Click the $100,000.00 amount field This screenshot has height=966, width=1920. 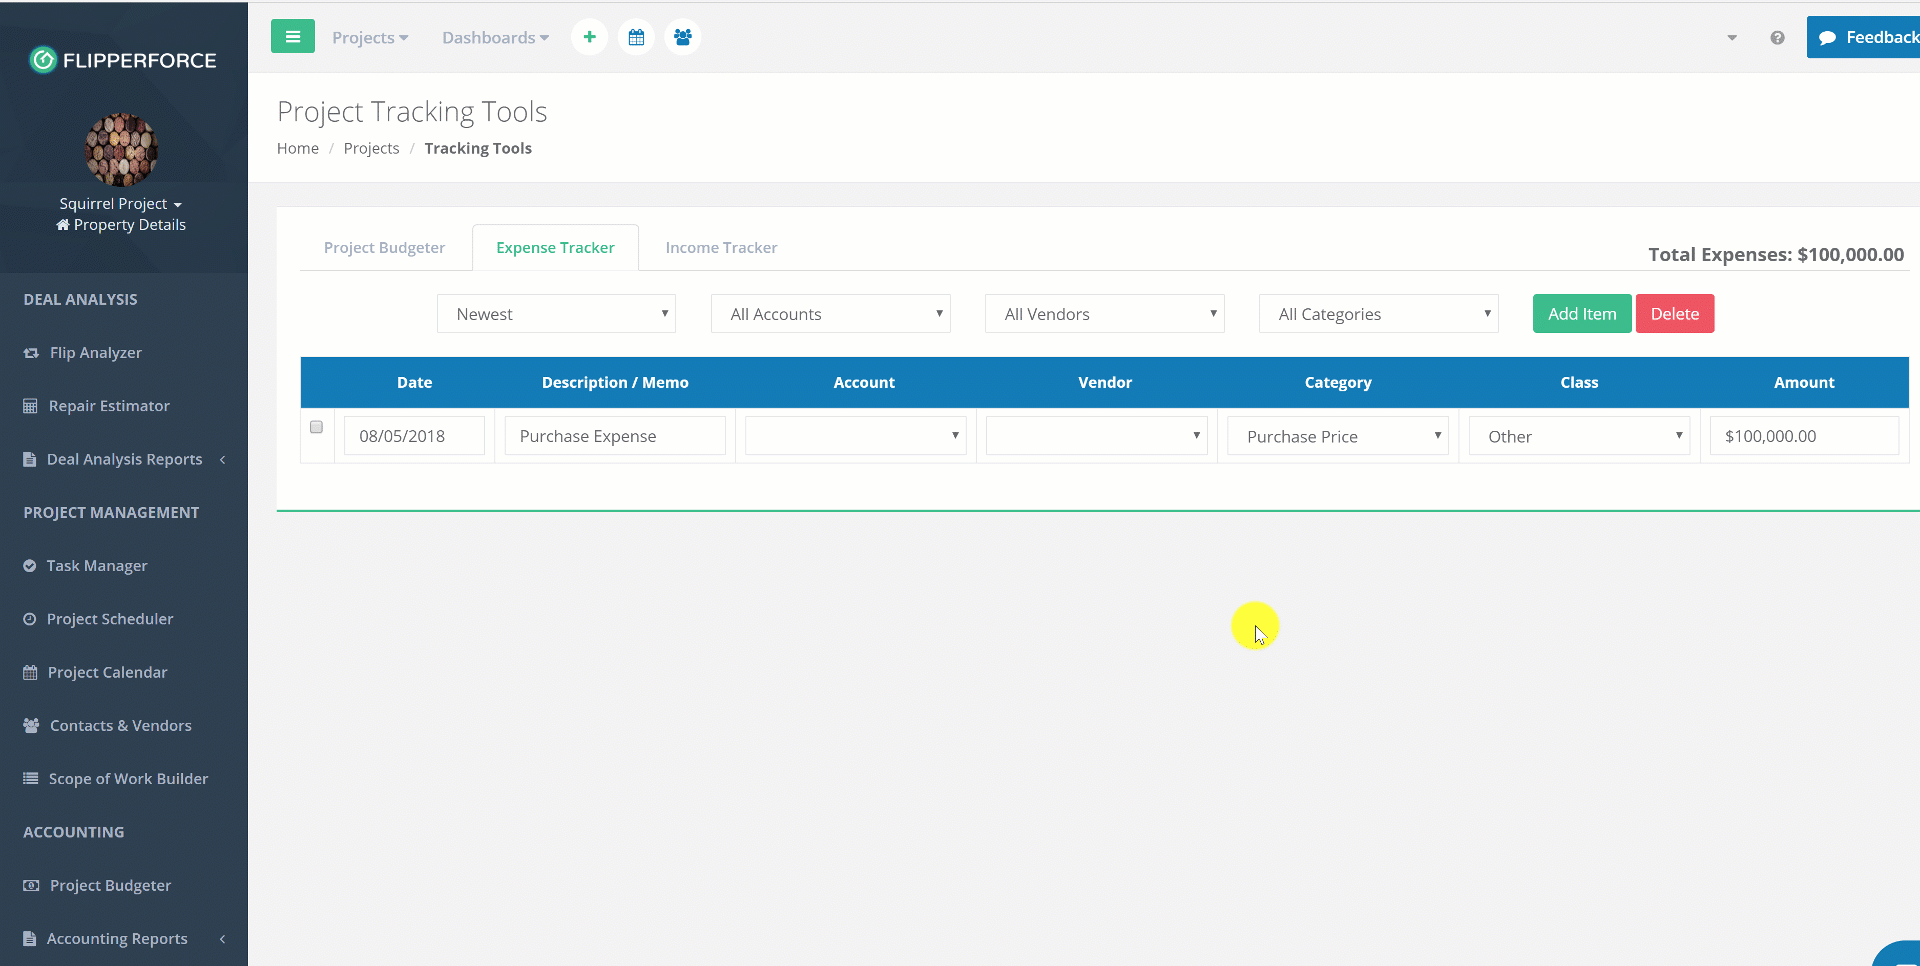(x=1803, y=435)
